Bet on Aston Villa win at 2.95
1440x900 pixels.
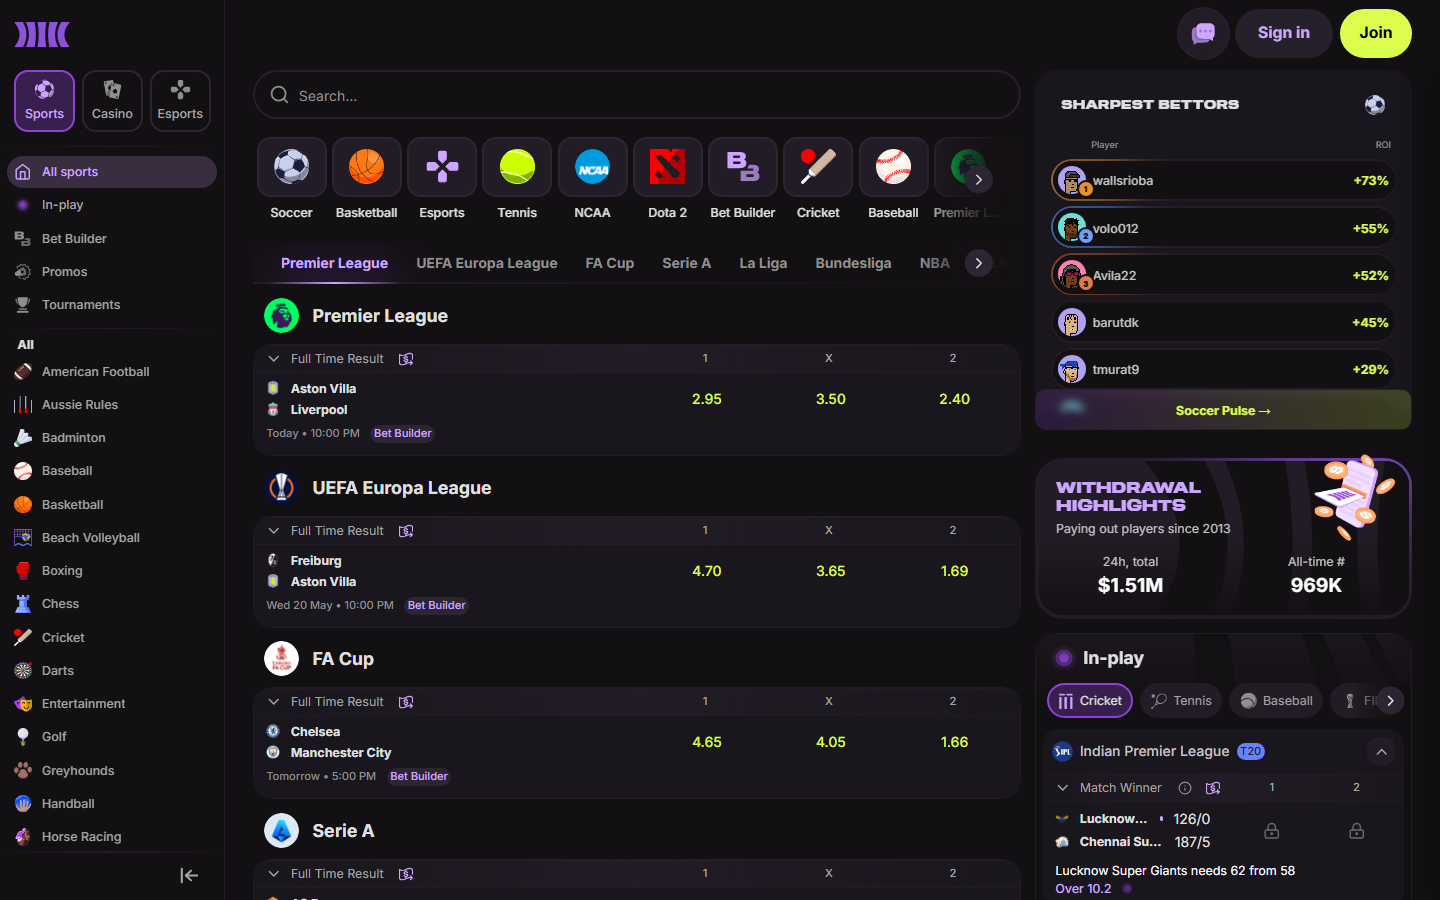(x=707, y=399)
